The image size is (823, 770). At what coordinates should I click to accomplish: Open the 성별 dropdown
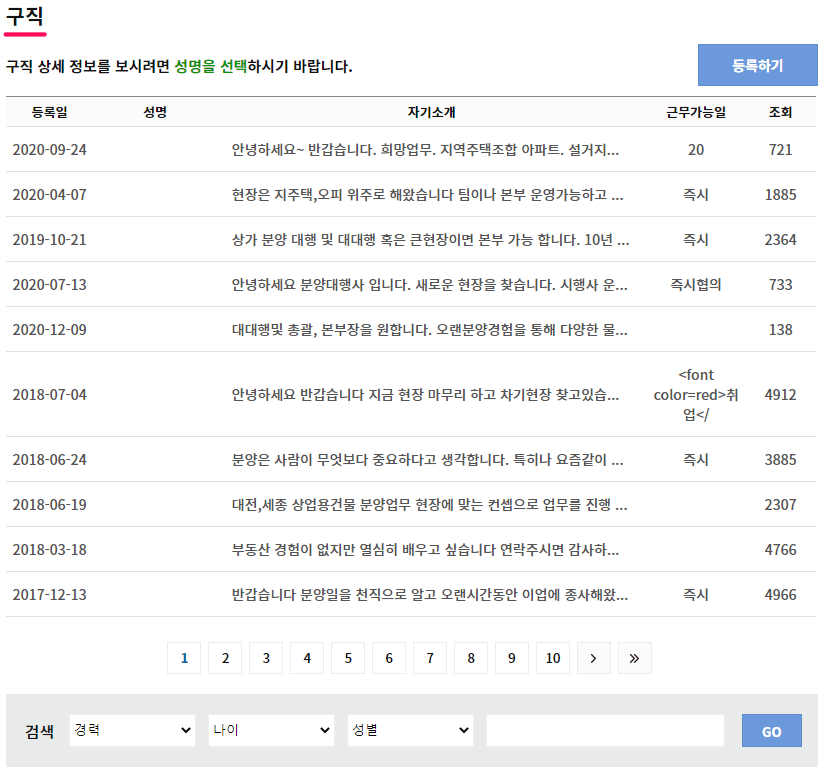tap(410, 730)
